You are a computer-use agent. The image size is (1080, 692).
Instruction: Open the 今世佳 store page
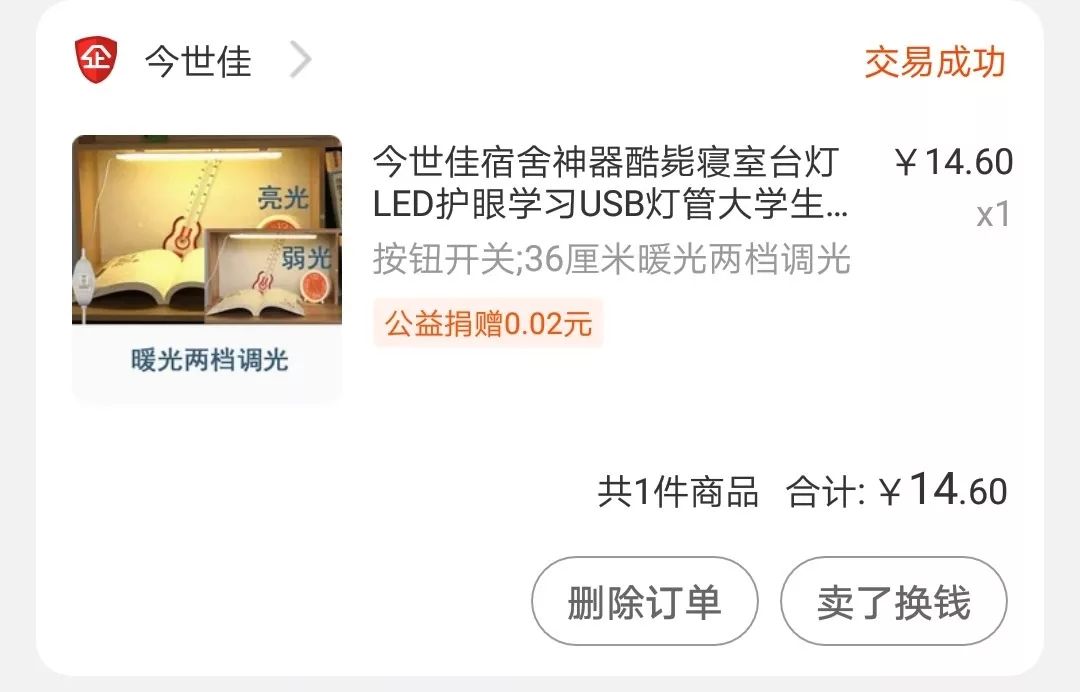click(198, 61)
